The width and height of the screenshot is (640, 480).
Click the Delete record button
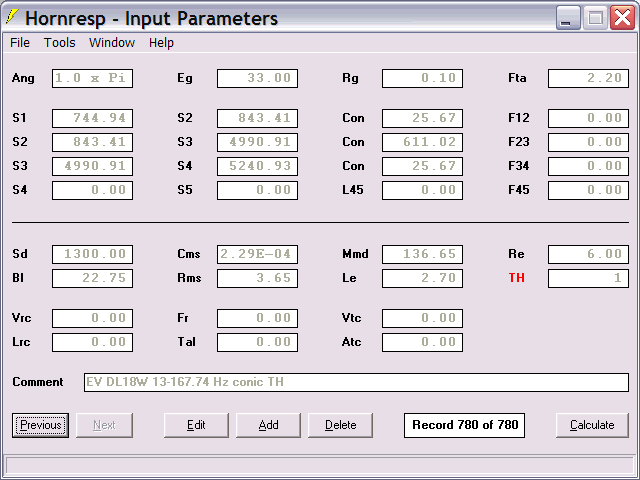tap(340, 425)
